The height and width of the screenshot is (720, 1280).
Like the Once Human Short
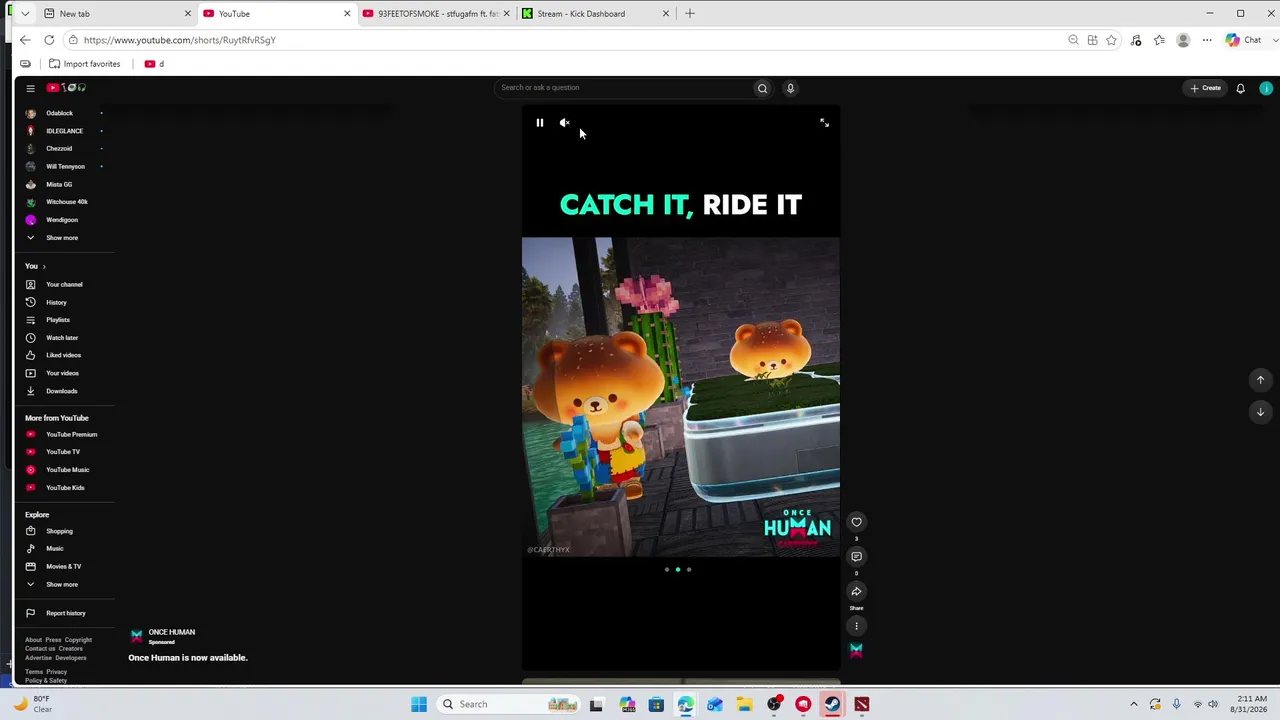pos(856,522)
